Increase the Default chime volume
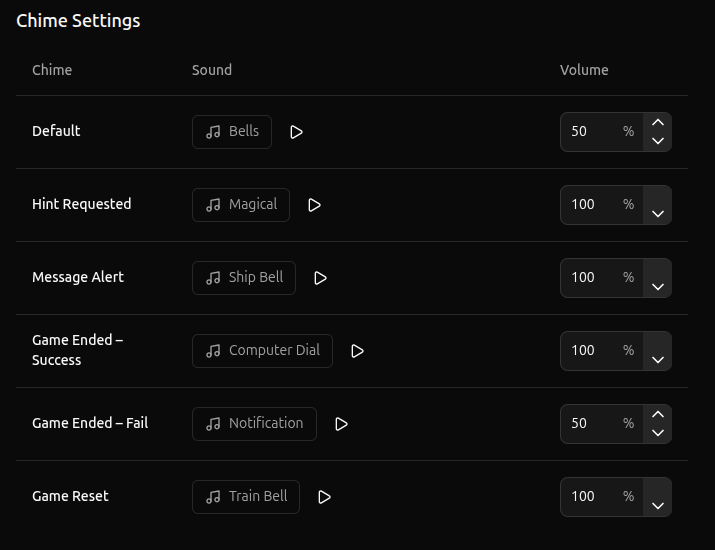 coord(658,122)
